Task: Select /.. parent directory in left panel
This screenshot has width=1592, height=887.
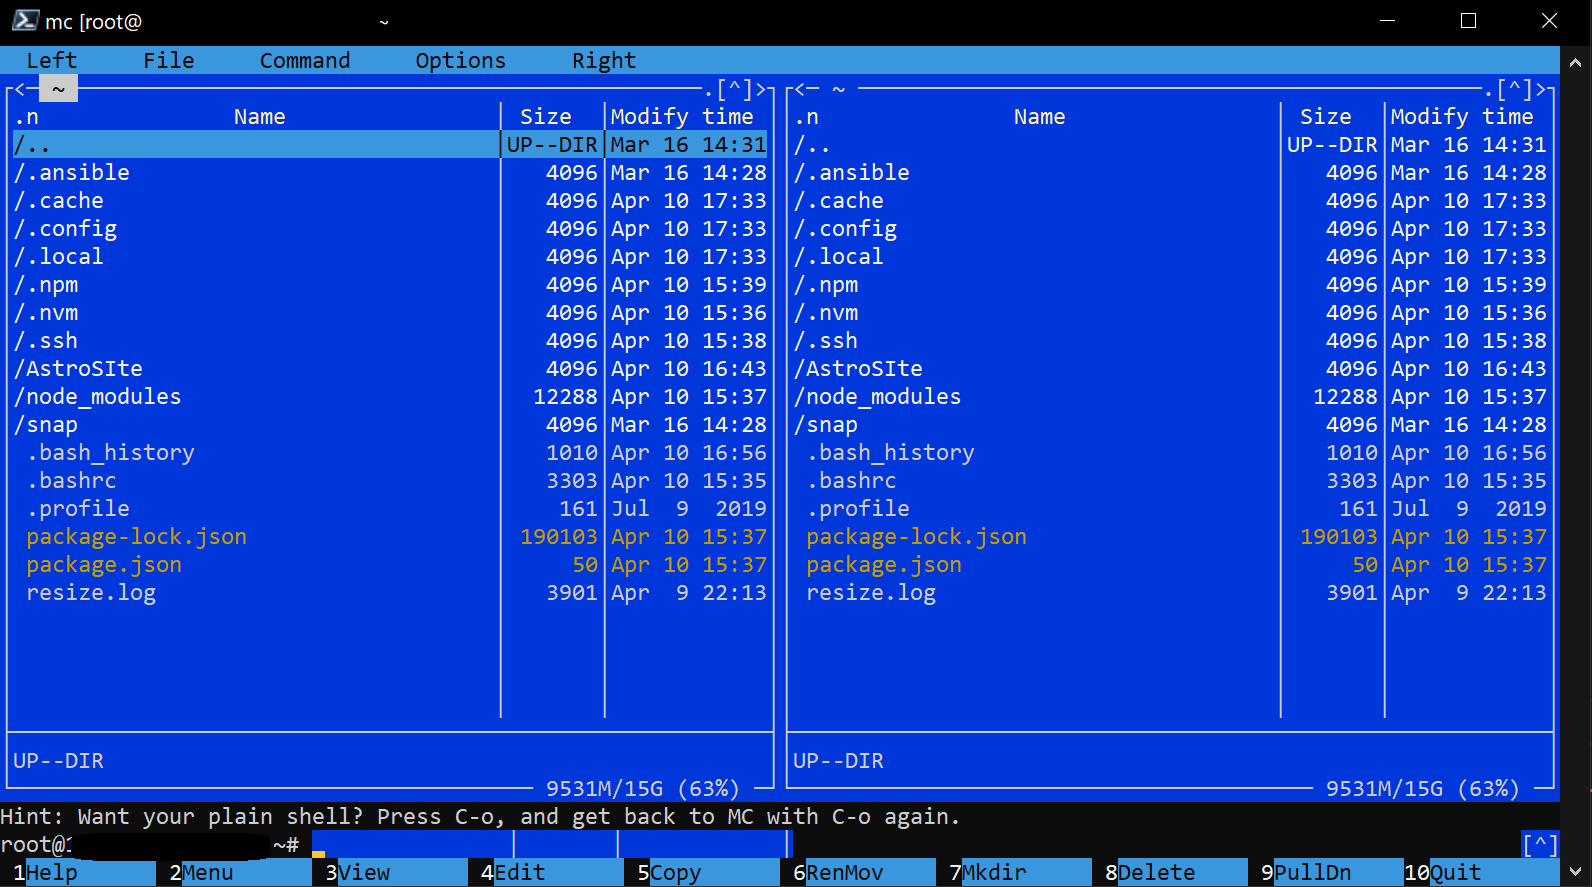Action: (390, 145)
